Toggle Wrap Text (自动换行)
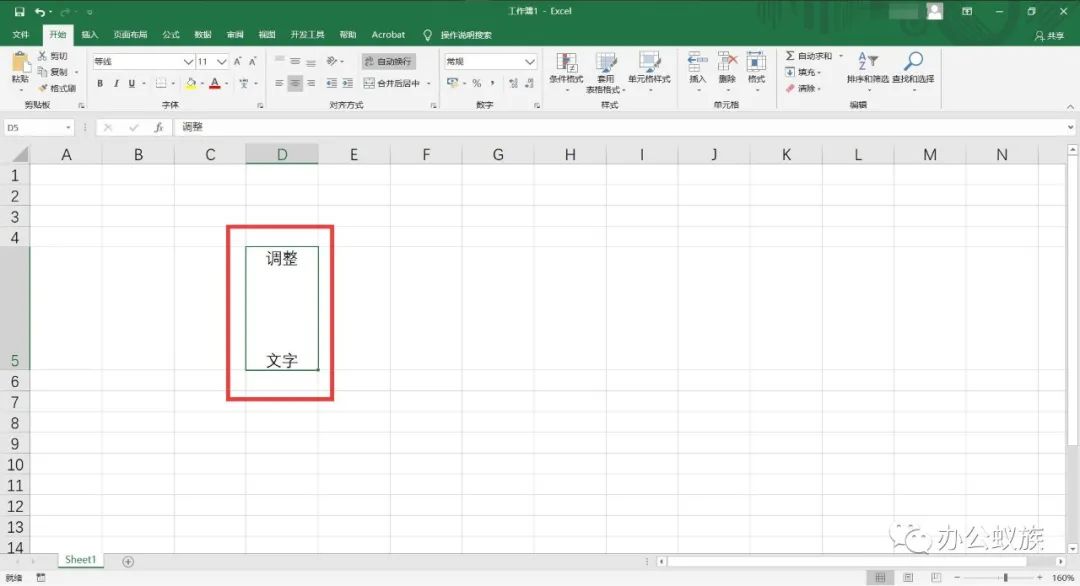1080x586 pixels. (x=388, y=61)
